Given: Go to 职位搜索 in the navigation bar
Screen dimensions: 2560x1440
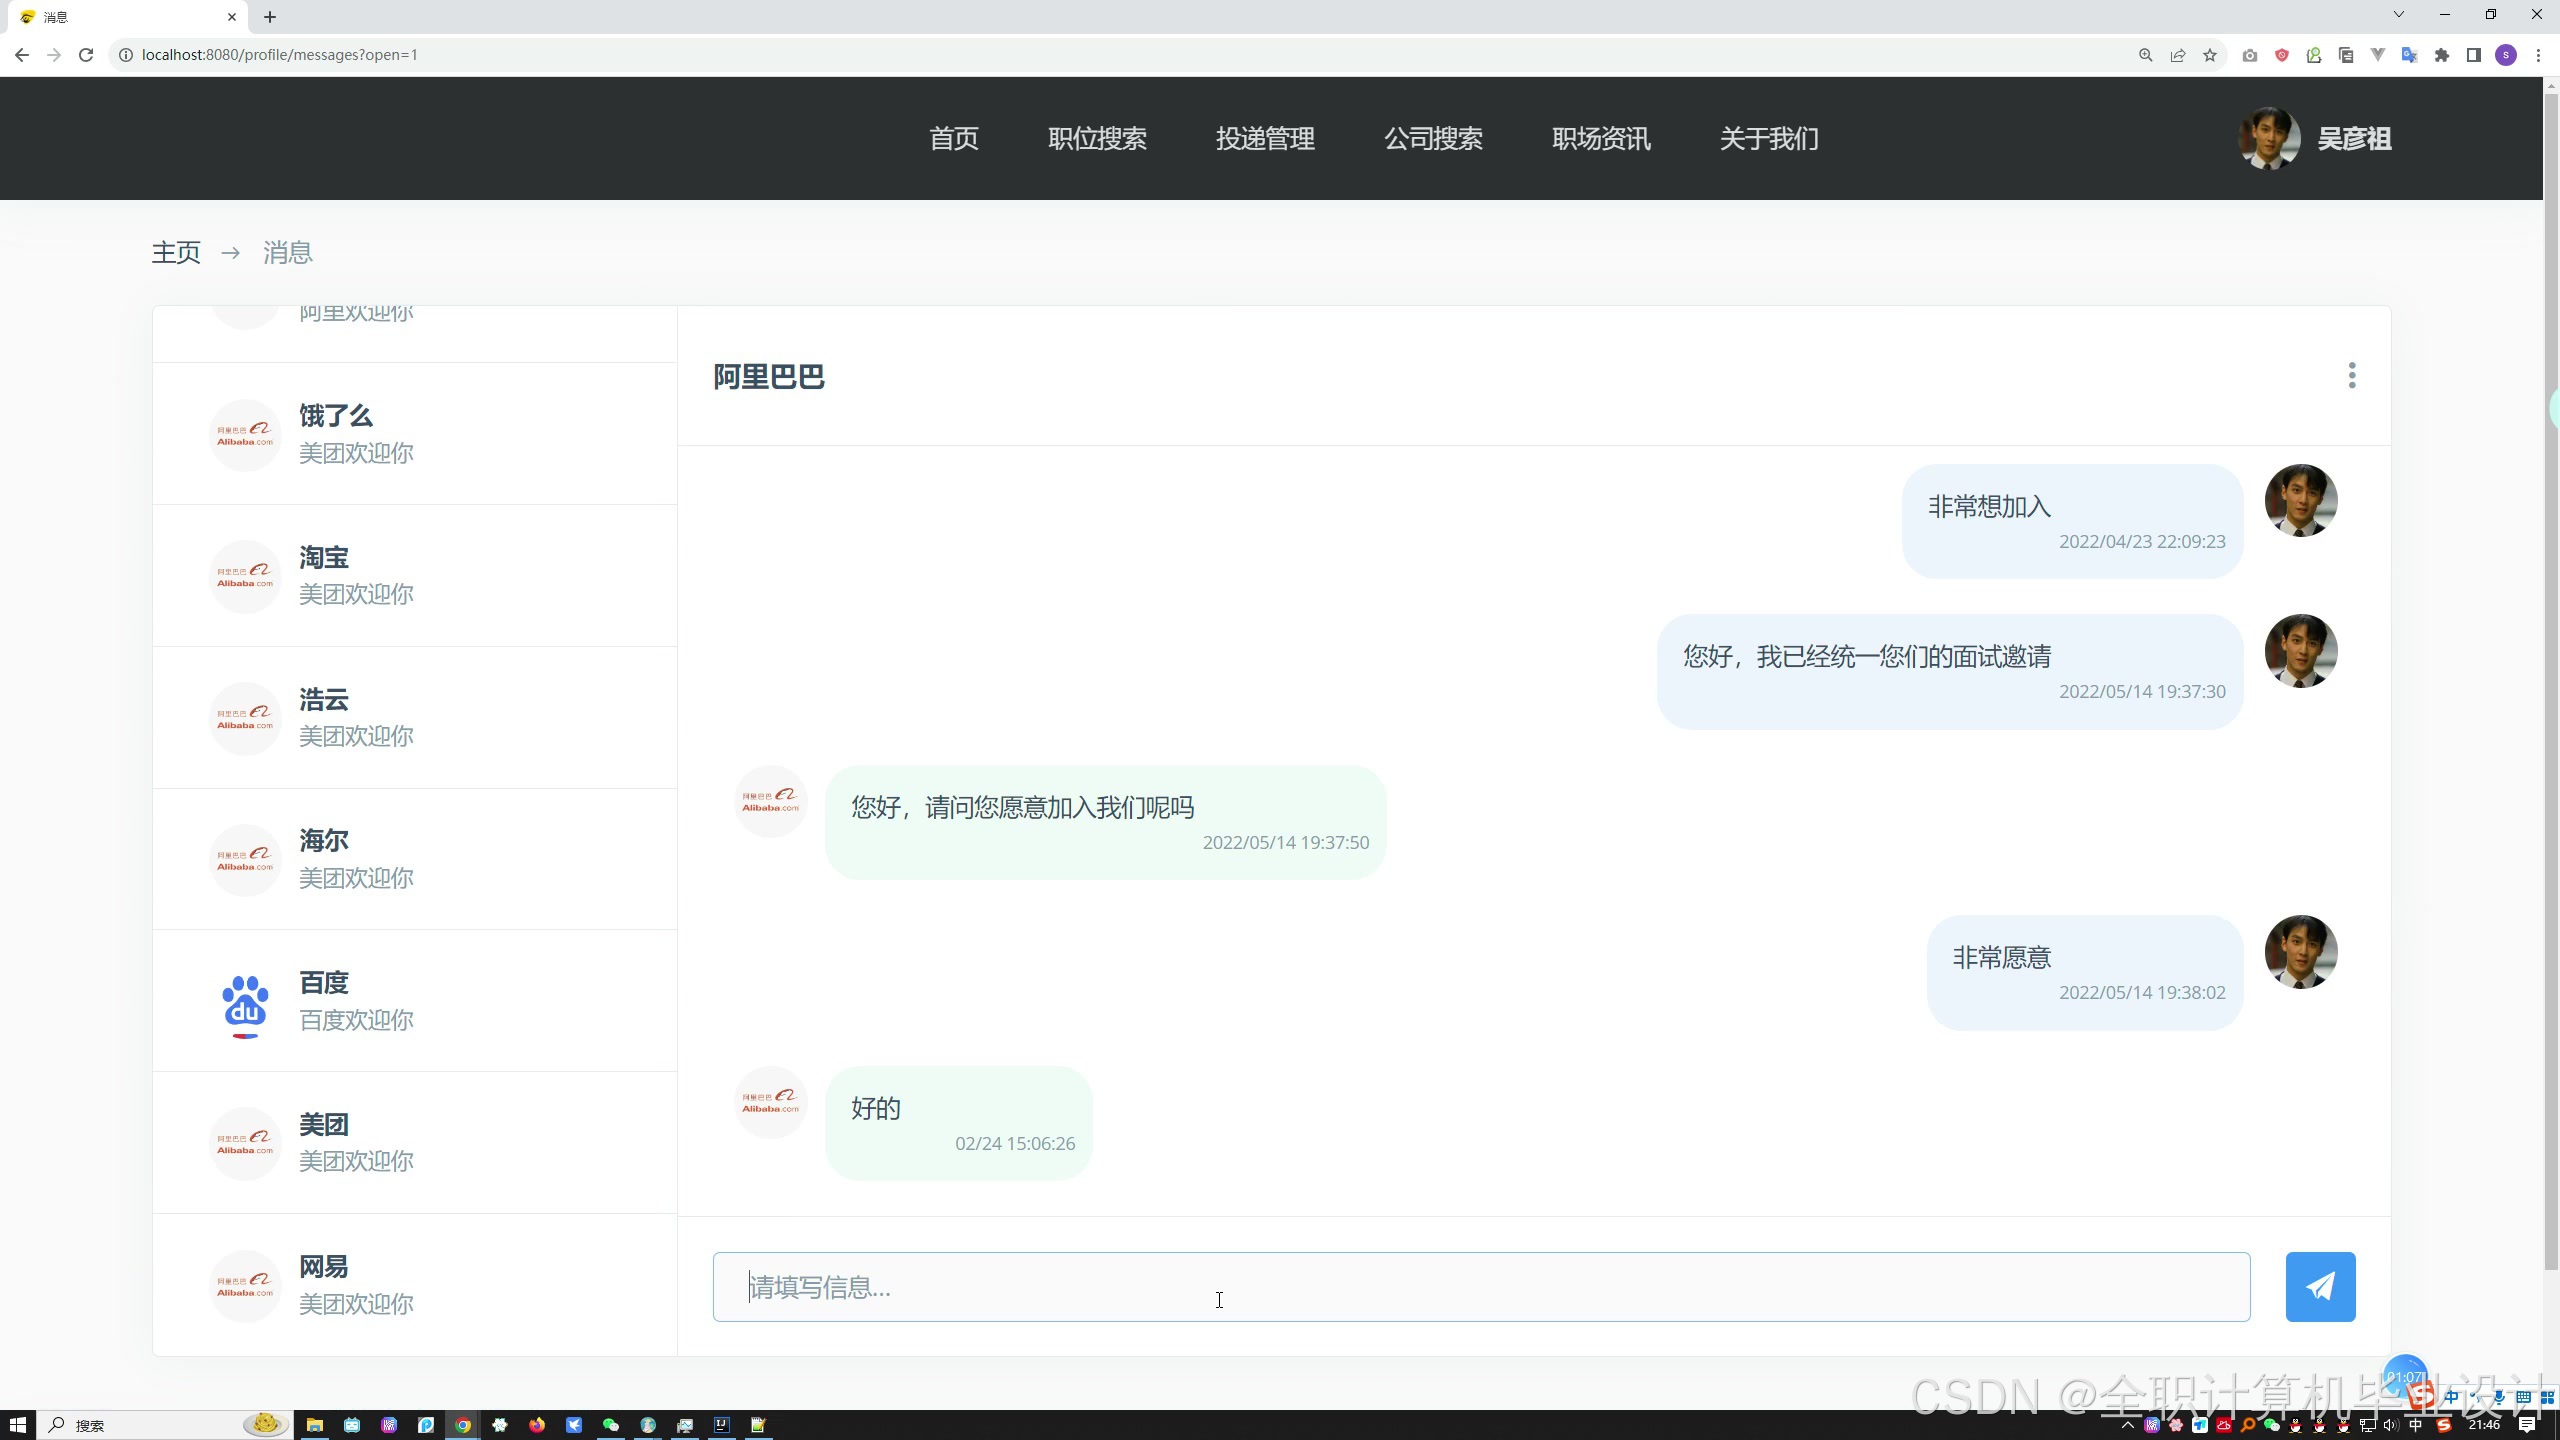Looking at the screenshot, I should pyautogui.click(x=1097, y=139).
